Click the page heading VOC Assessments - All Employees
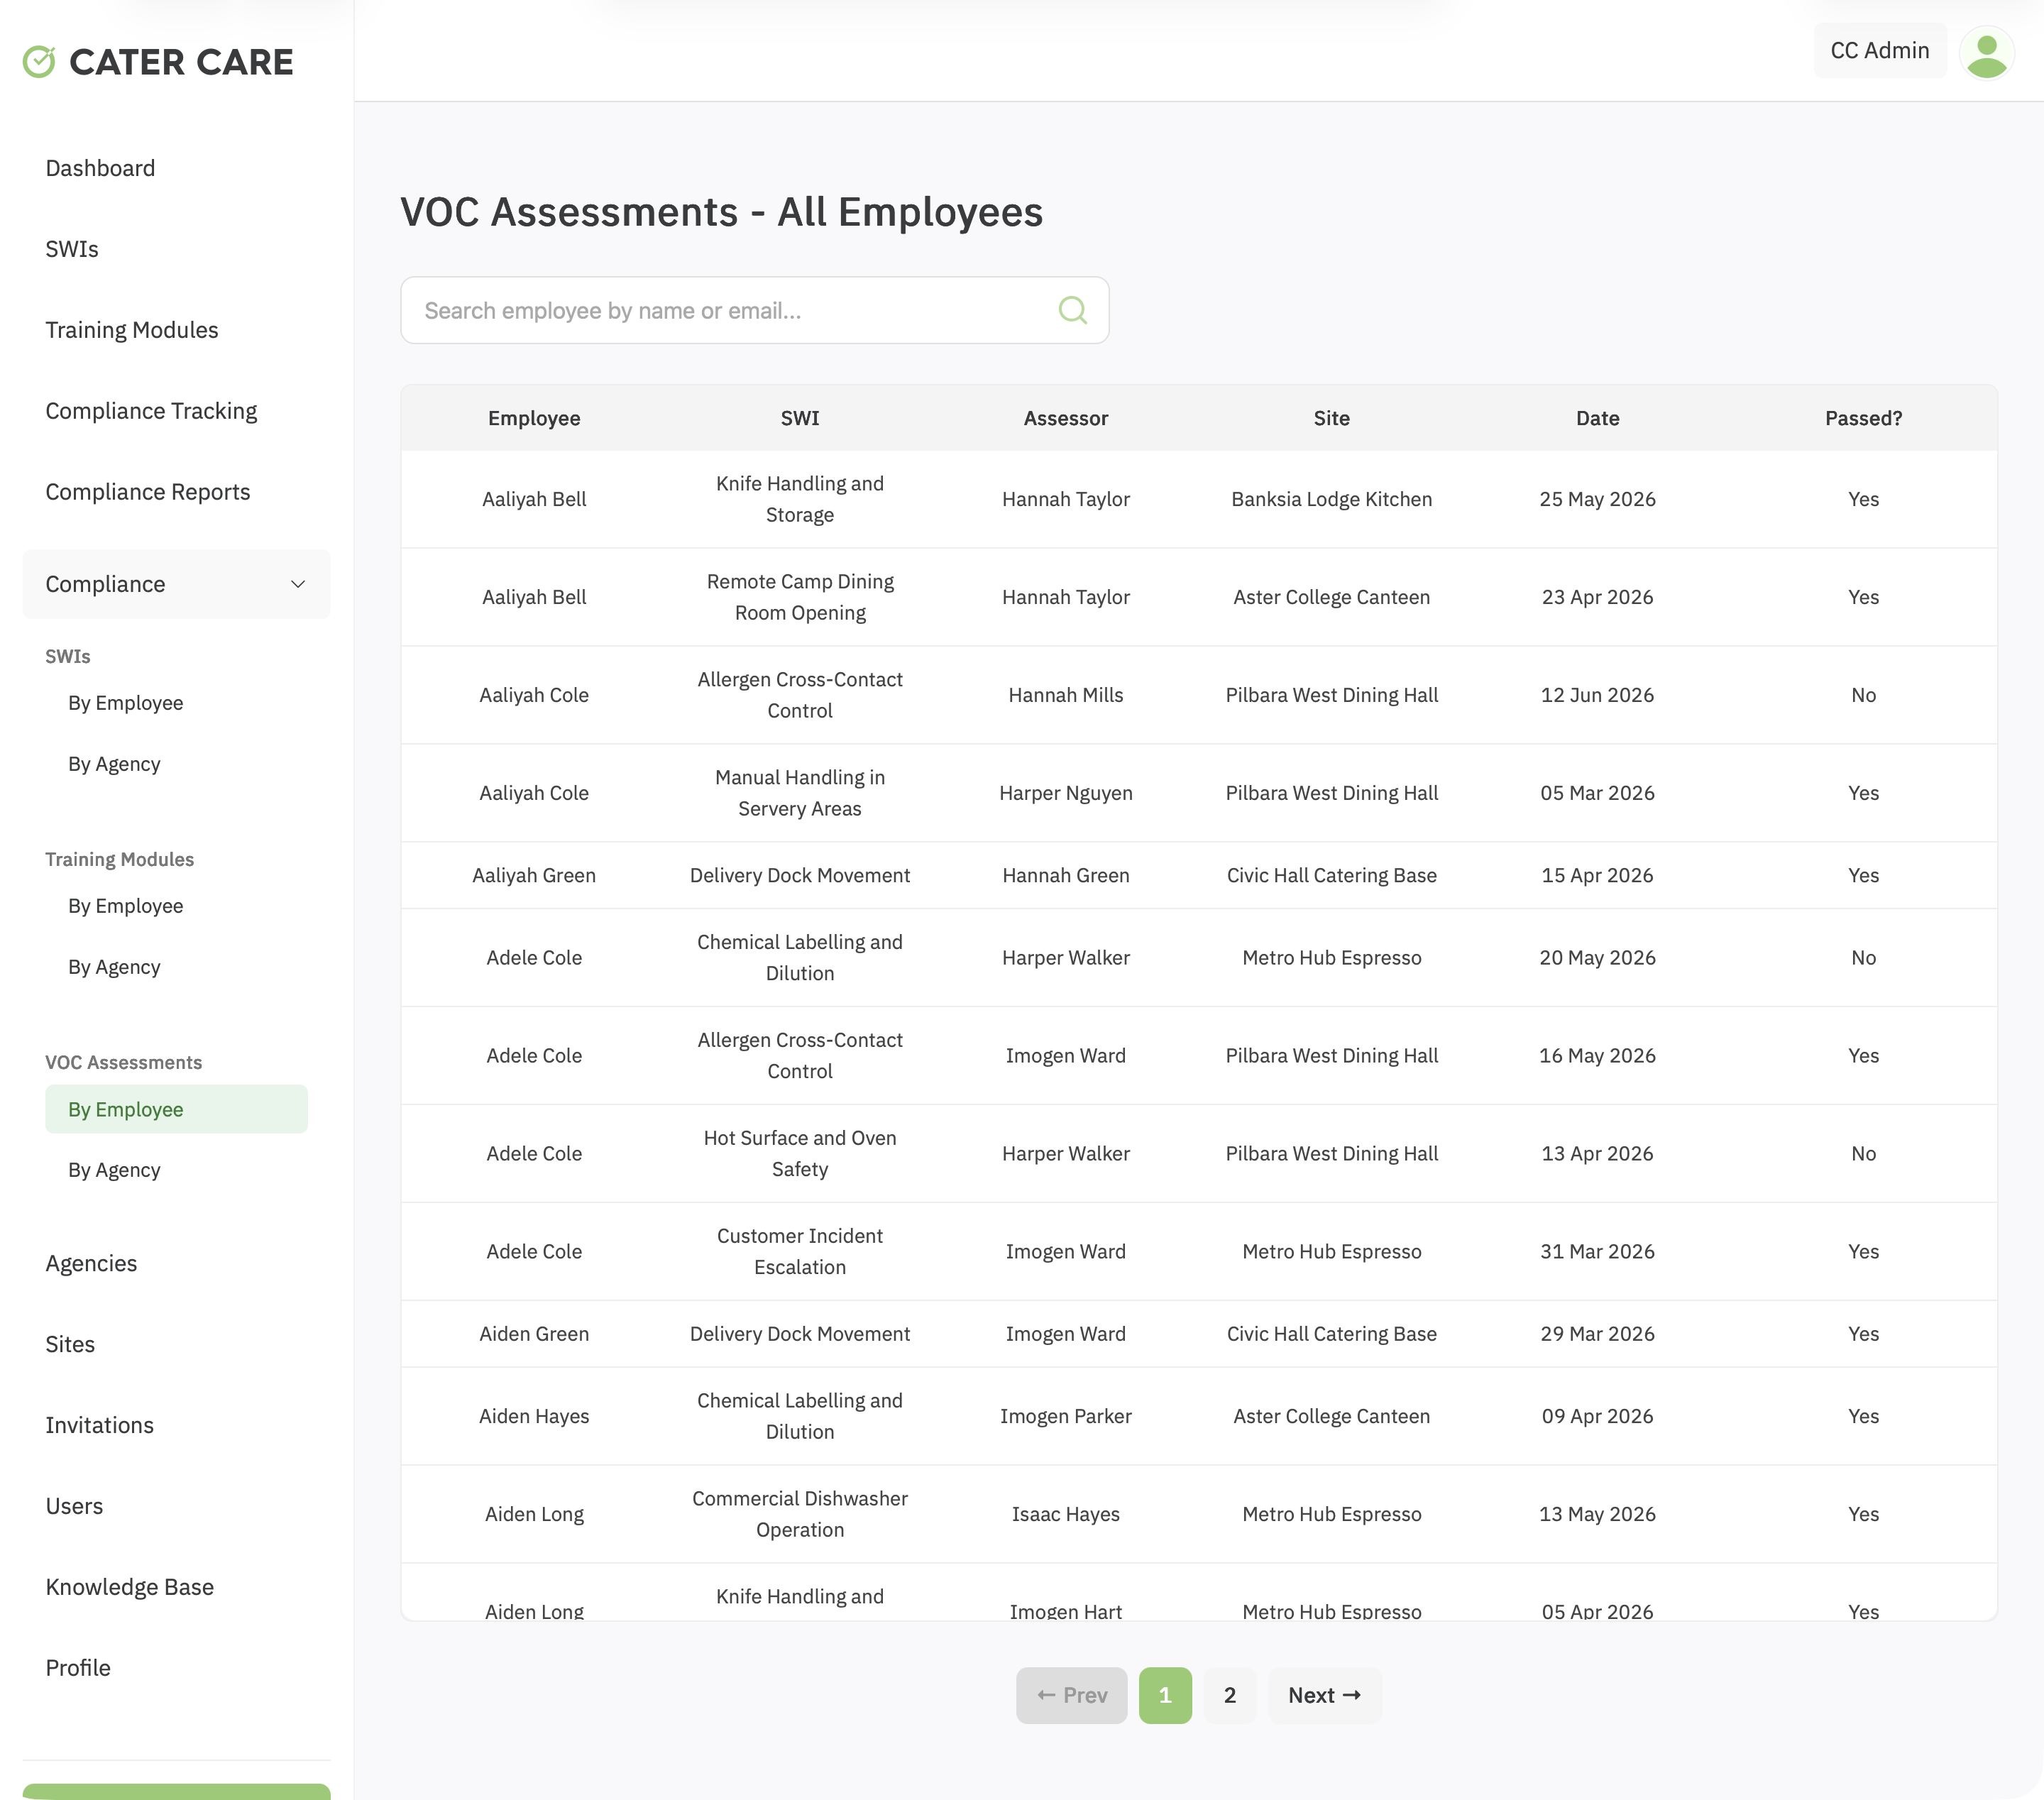2044x1800 pixels. 721,212
